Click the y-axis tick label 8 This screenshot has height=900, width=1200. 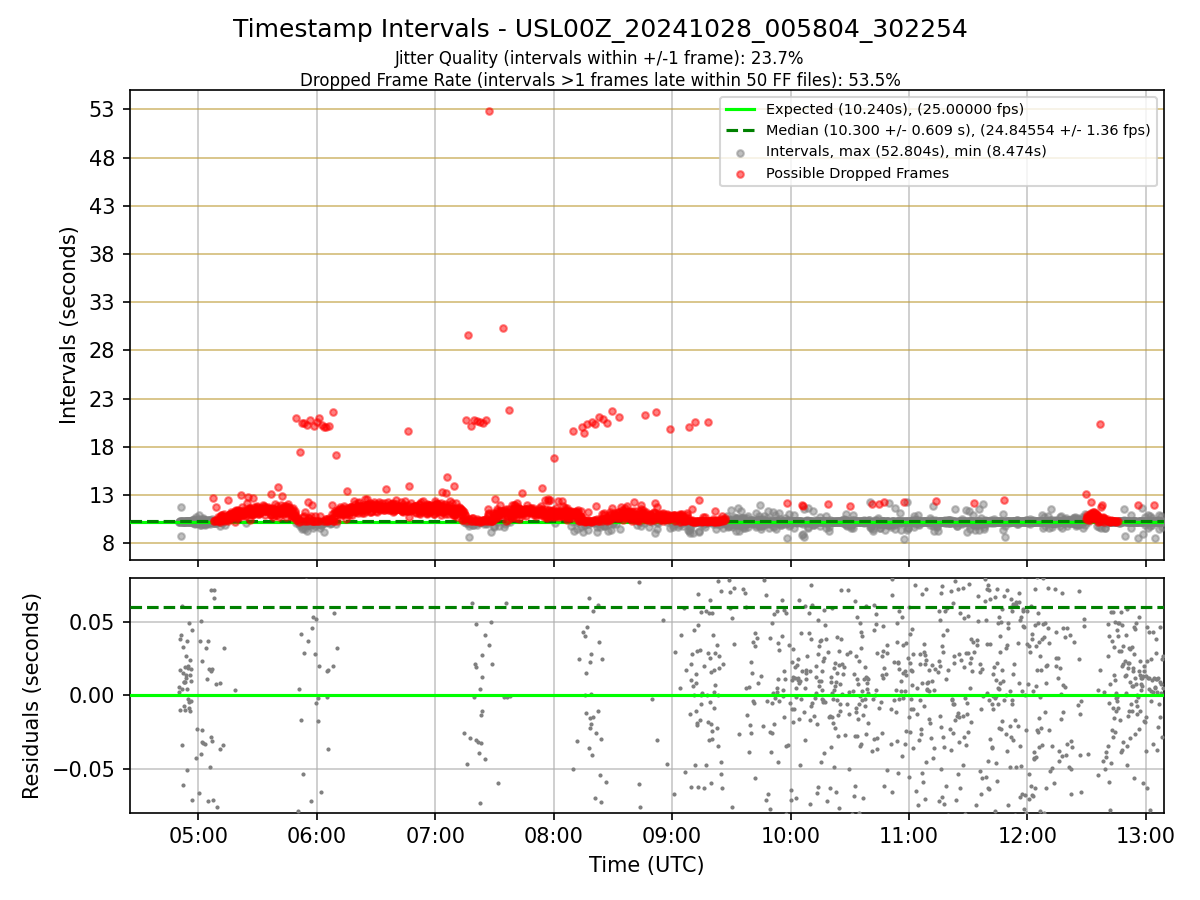pyautogui.click(x=111, y=543)
